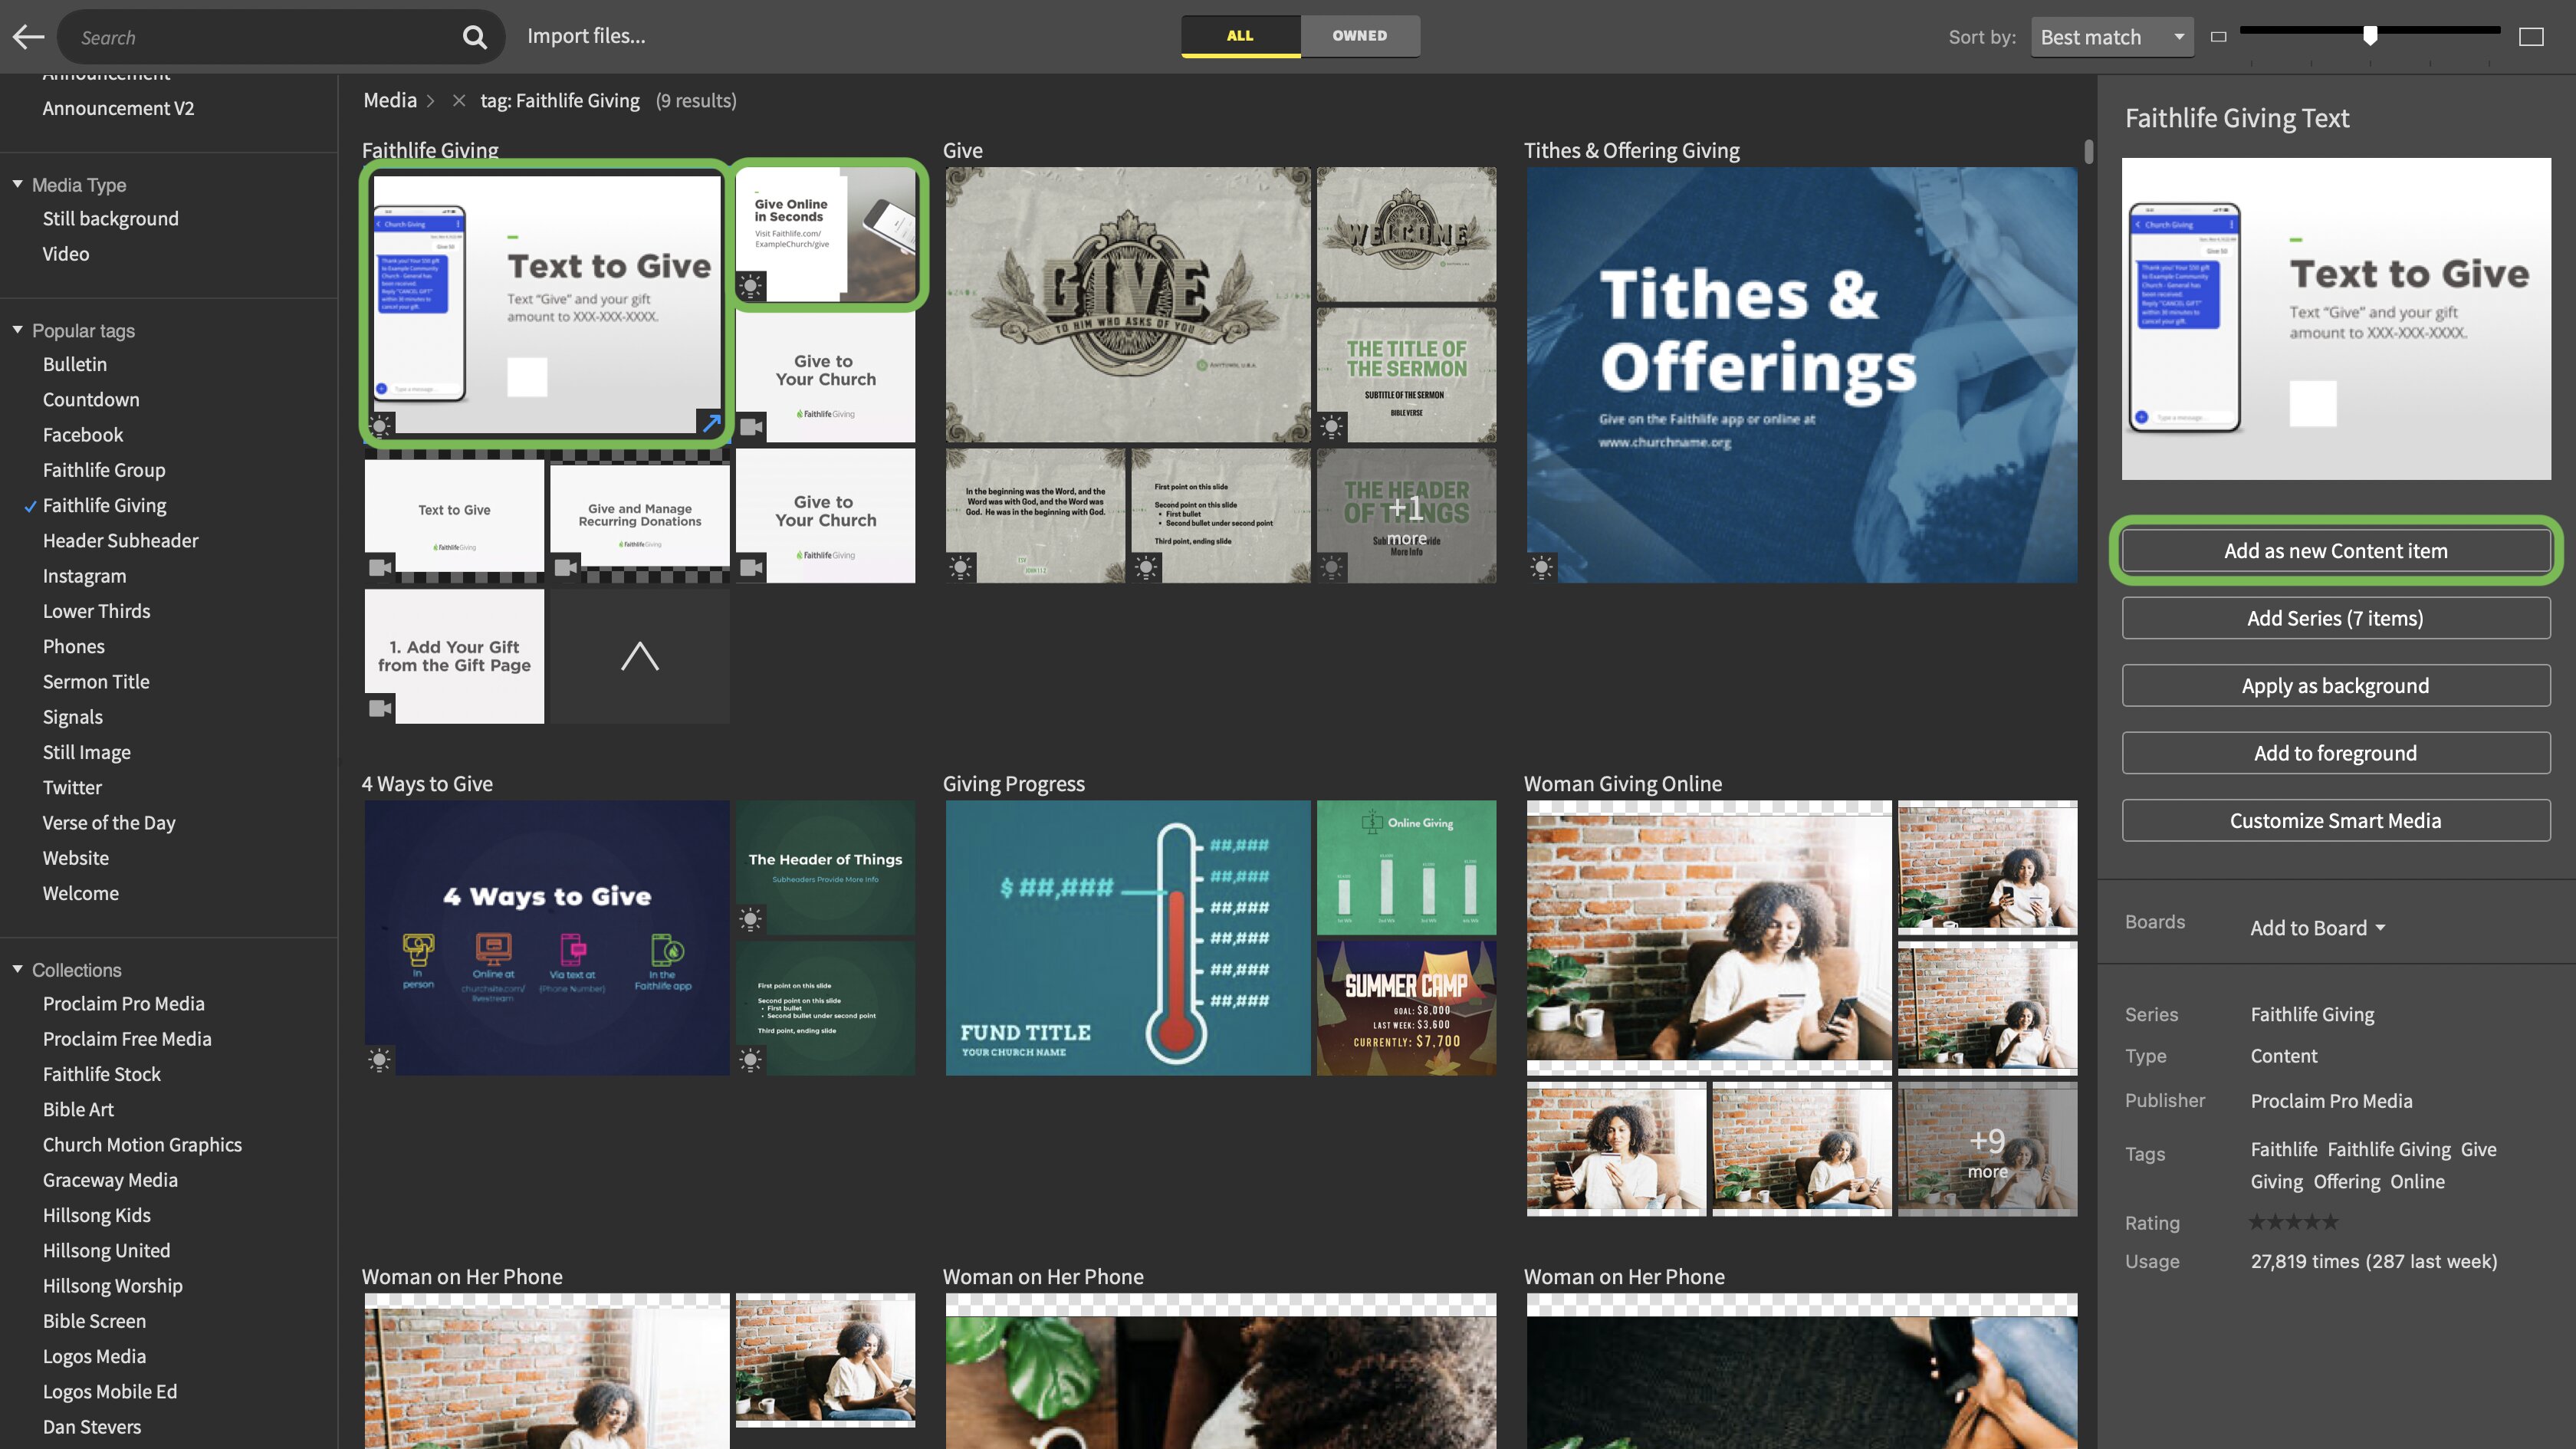Select the Fund Title thermometer thumbnail
The image size is (2576, 1449).
[x=1127, y=937]
